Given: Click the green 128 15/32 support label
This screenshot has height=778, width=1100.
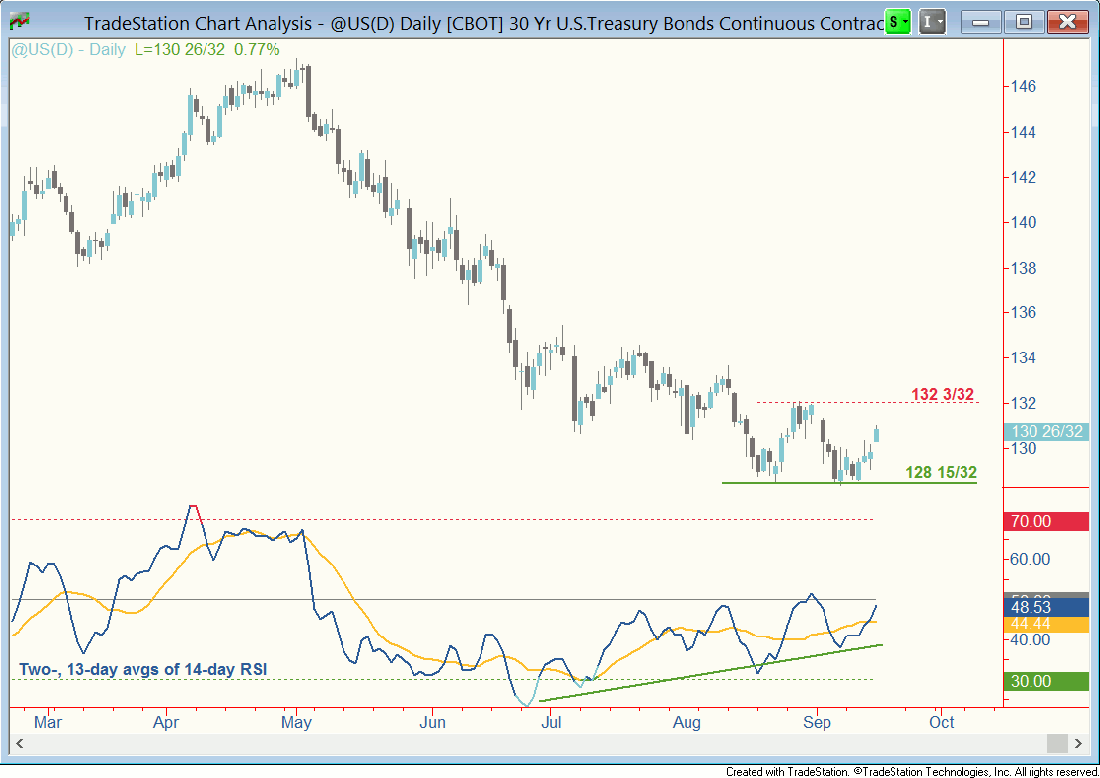Looking at the screenshot, I should (x=940, y=472).
